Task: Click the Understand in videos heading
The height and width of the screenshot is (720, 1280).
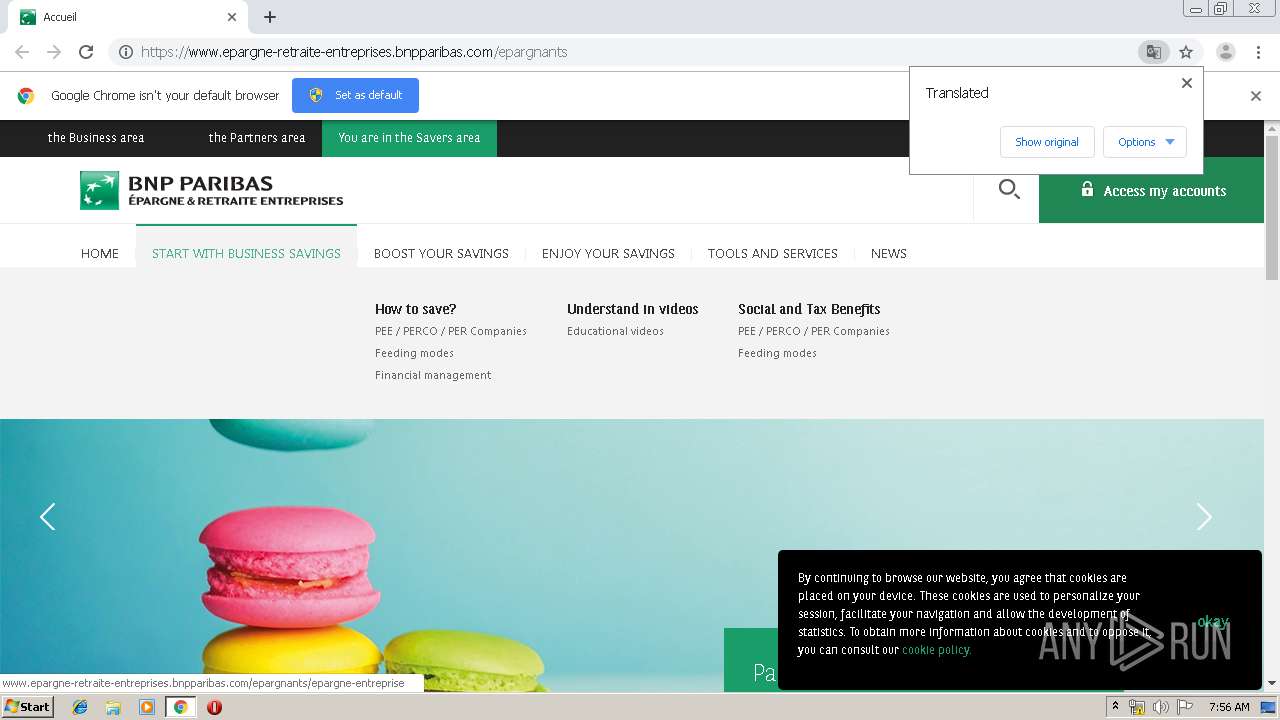Action: (633, 309)
